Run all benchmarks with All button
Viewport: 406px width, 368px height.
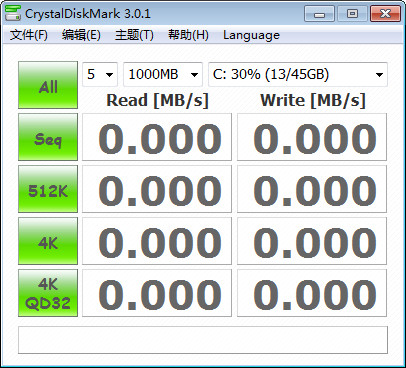(48, 85)
